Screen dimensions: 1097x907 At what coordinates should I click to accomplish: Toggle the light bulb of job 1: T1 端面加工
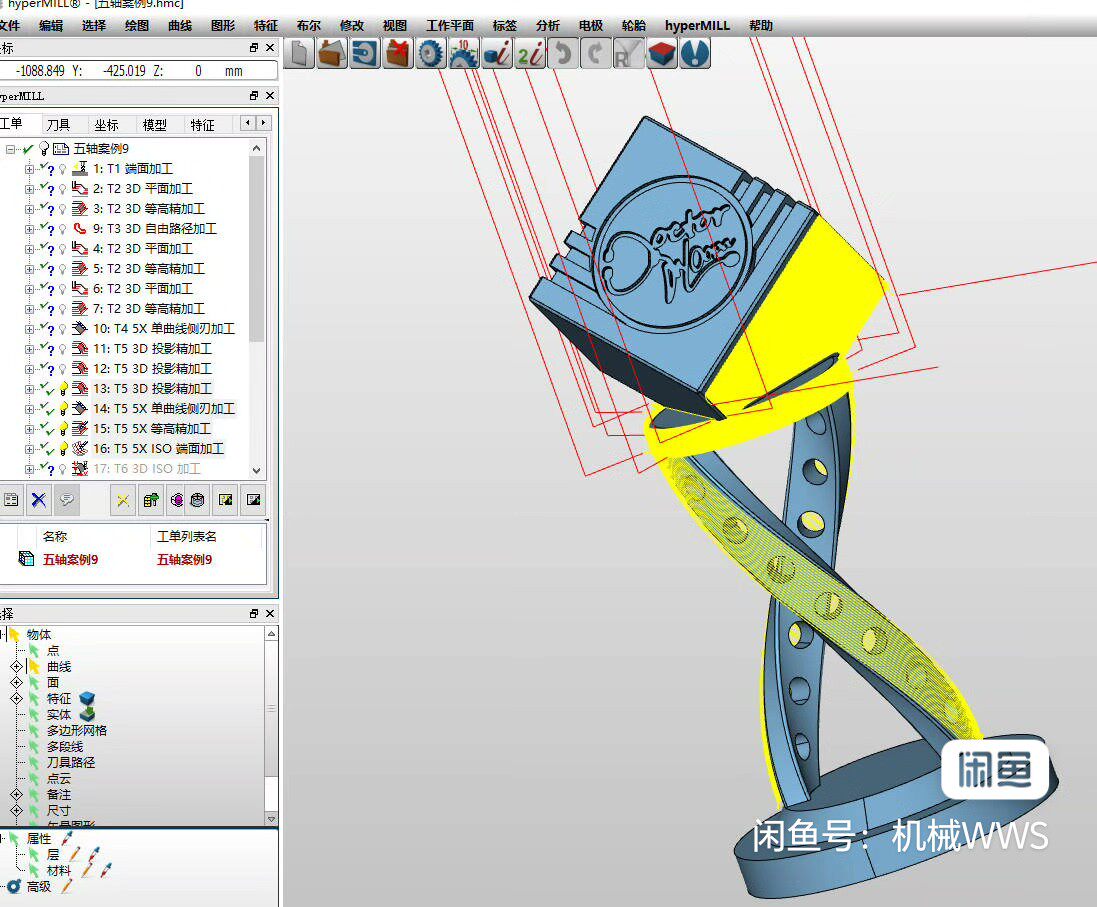click(63, 169)
